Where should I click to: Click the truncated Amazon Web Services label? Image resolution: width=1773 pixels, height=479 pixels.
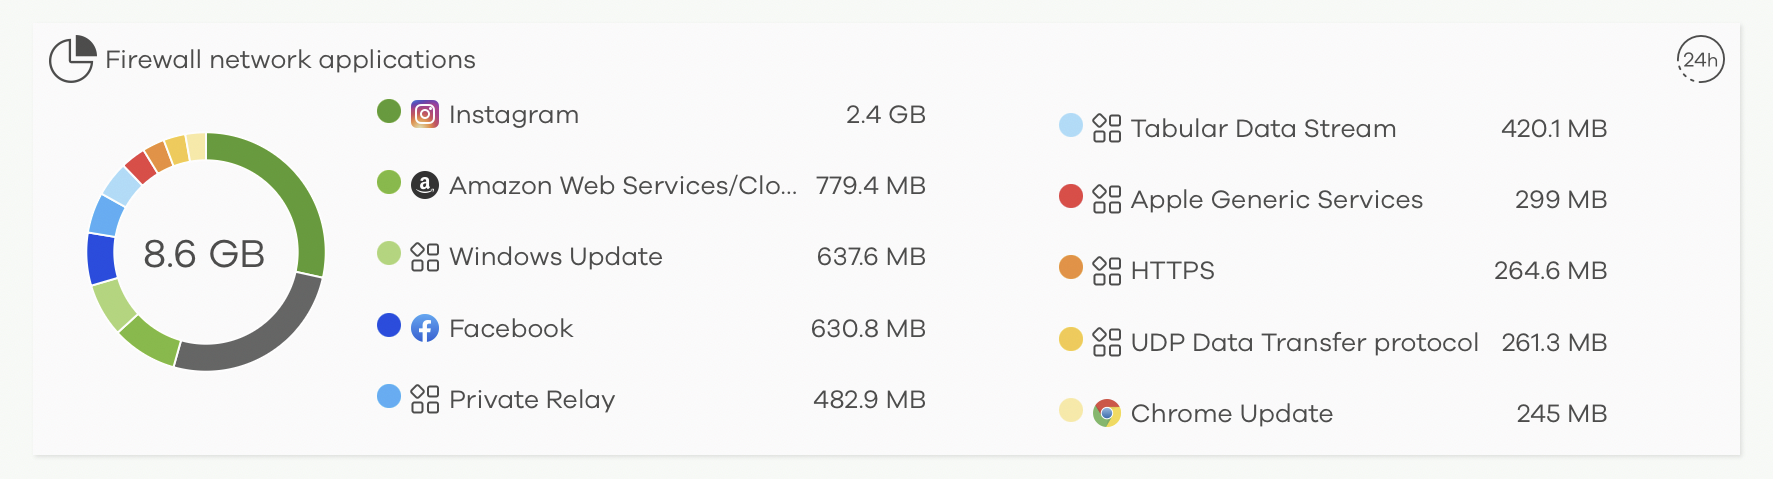[x=622, y=186]
